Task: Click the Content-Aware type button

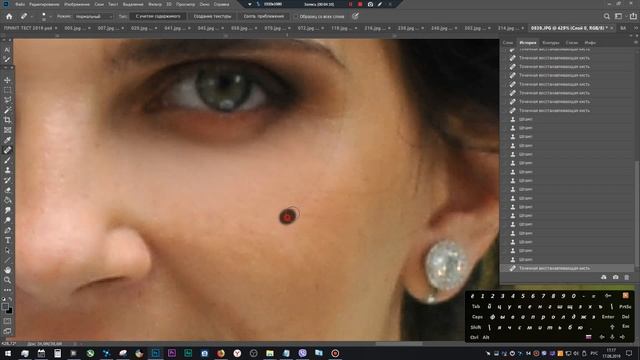Action: coord(158,16)
